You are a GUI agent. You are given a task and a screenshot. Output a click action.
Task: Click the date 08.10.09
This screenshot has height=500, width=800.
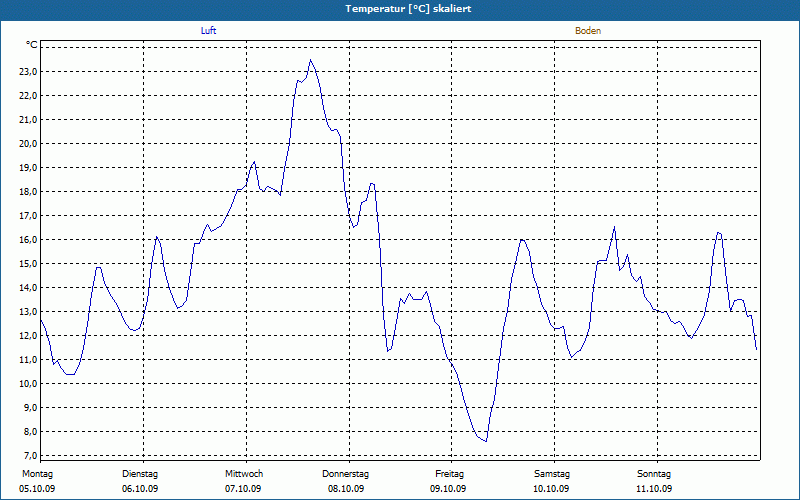point(346,489)
